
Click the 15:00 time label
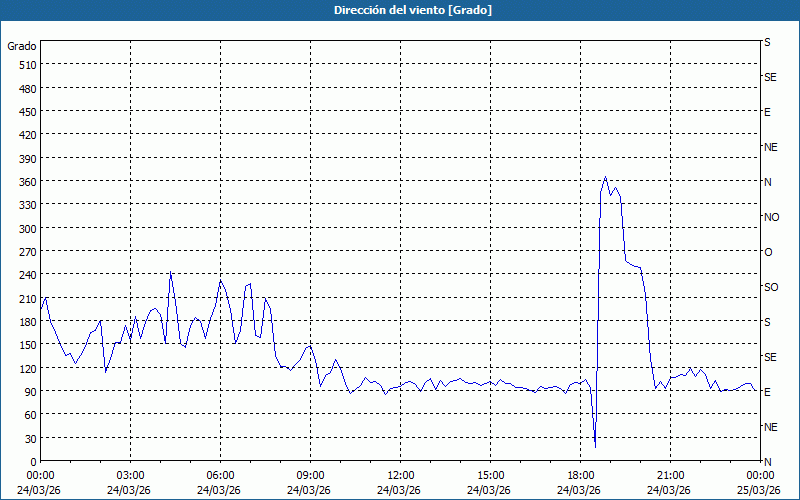coord(490,475)
